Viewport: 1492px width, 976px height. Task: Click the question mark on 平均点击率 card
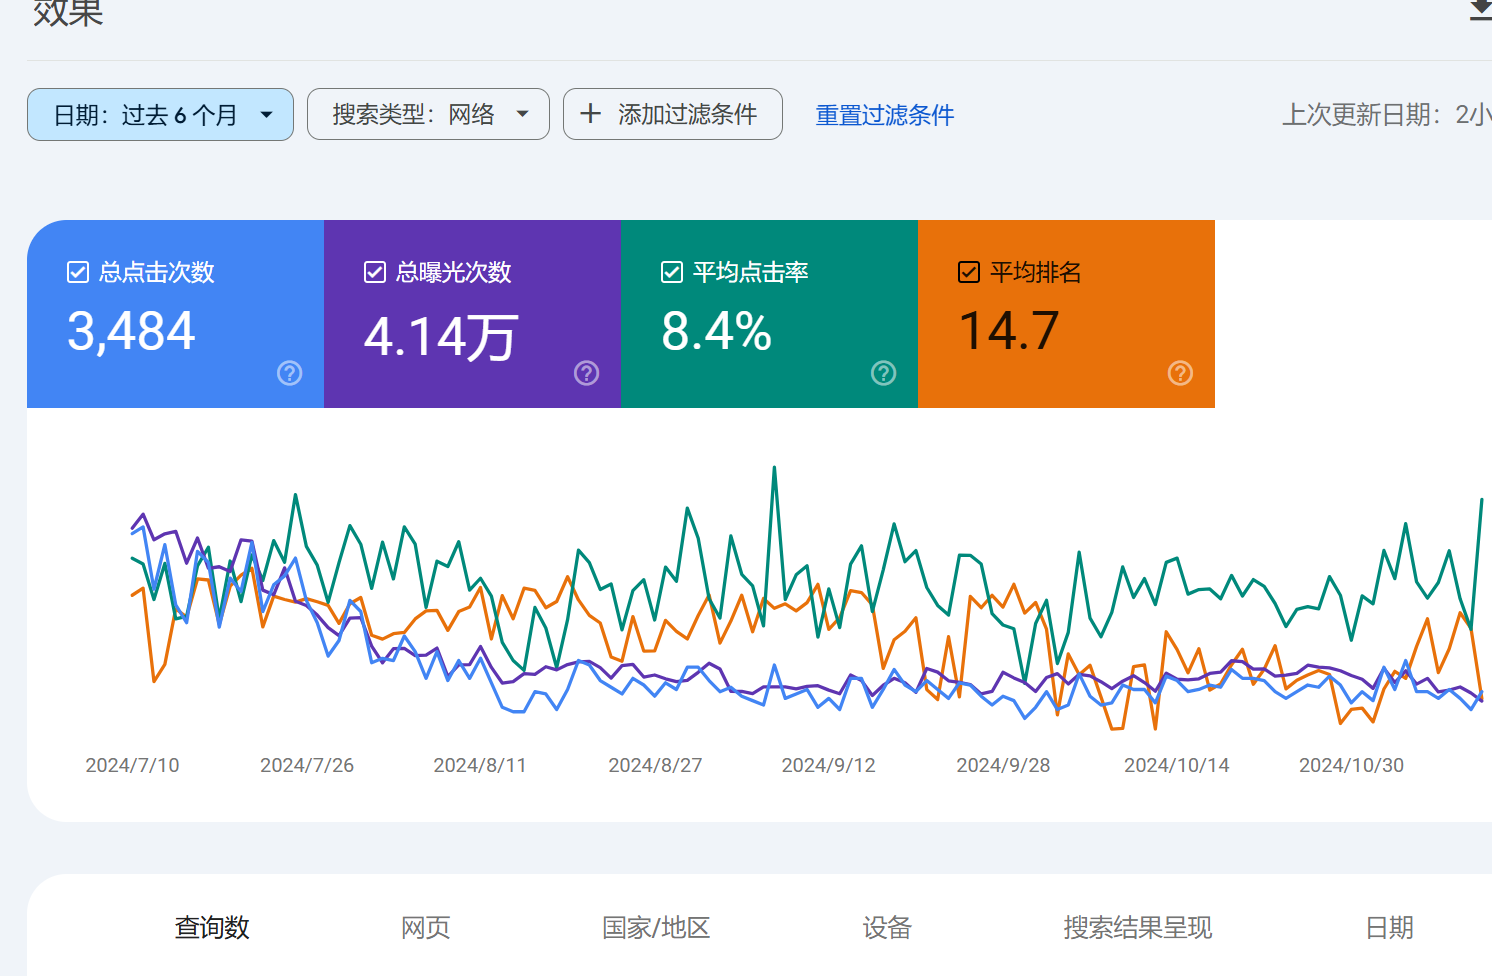click(883, 373)
